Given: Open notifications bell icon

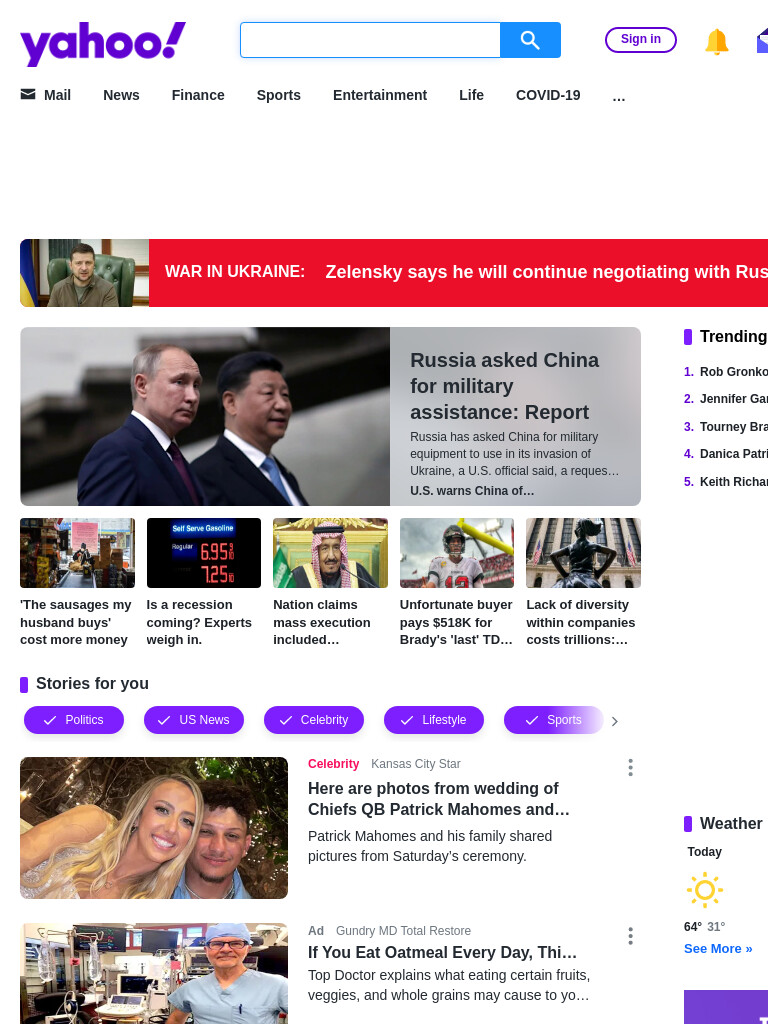Looking at the screenshot, I should tap(716, 41).
